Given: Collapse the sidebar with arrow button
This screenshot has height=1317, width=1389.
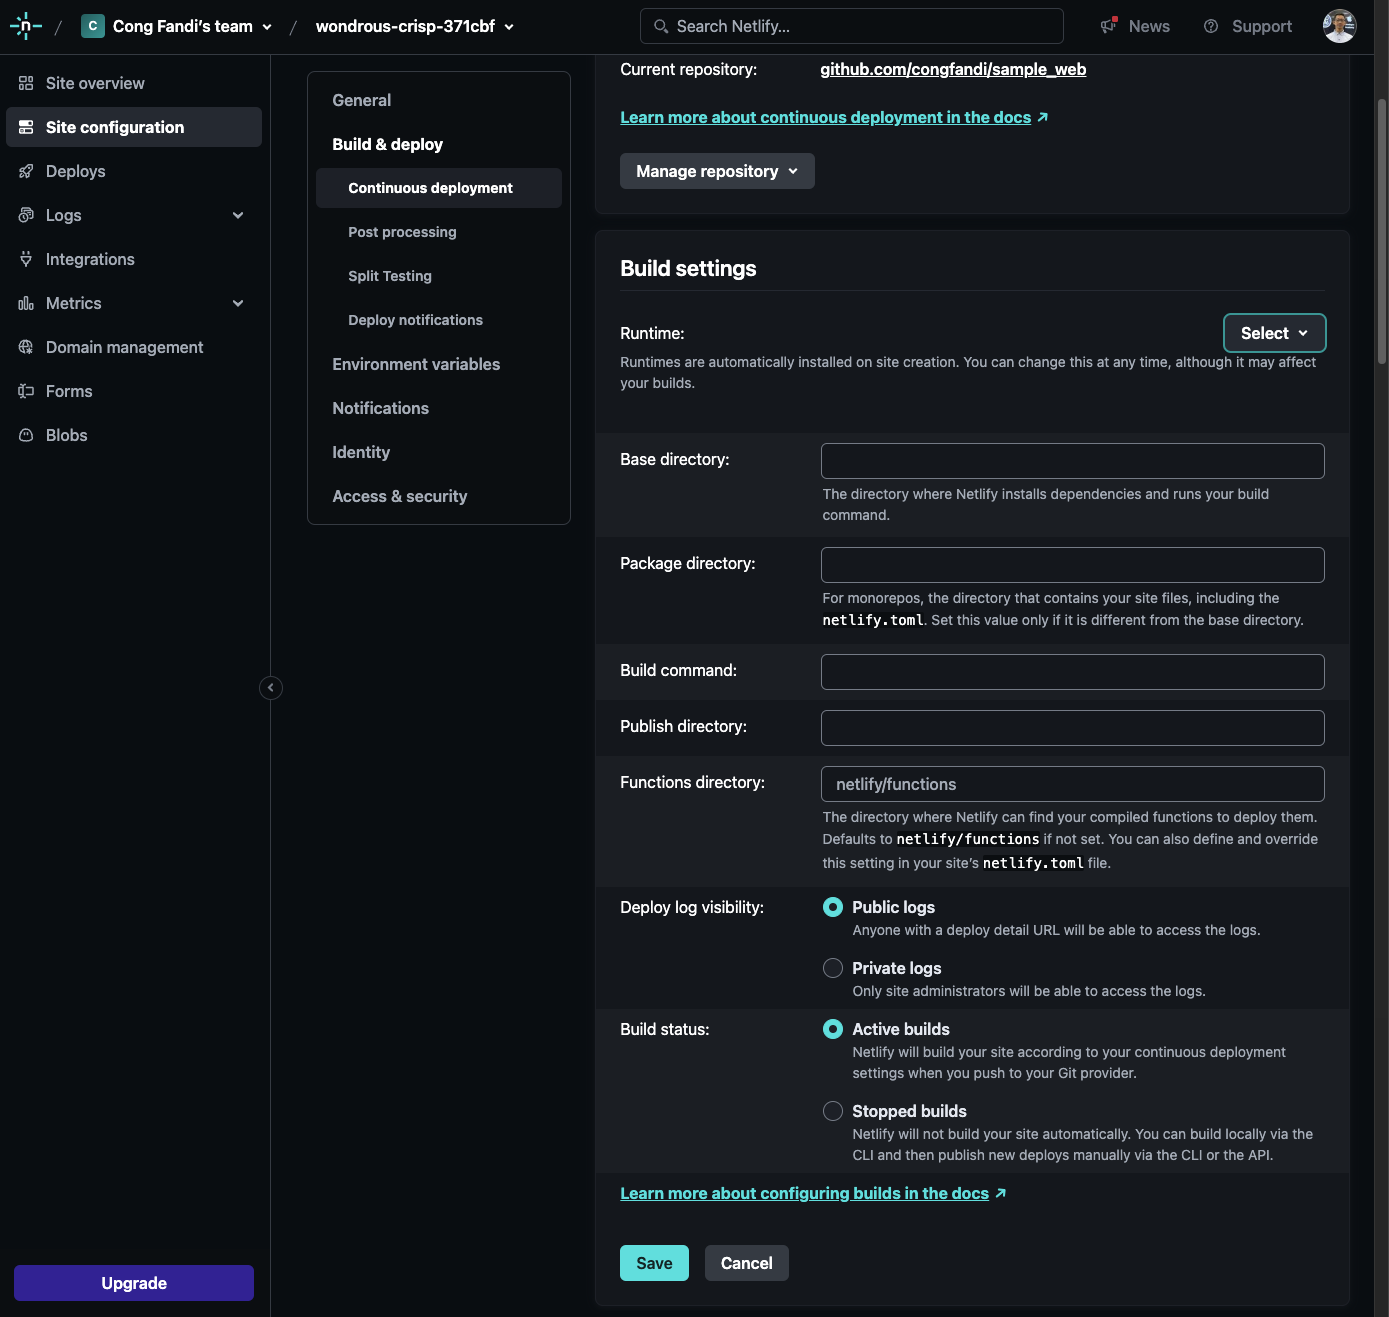Looking at the screenshot, I should point(271,688).
